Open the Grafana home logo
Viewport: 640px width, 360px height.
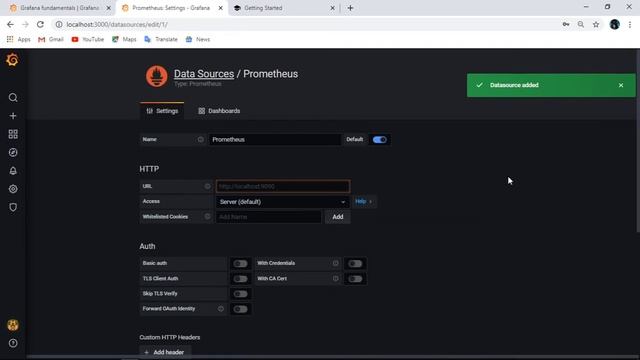(x=12, y=60)
